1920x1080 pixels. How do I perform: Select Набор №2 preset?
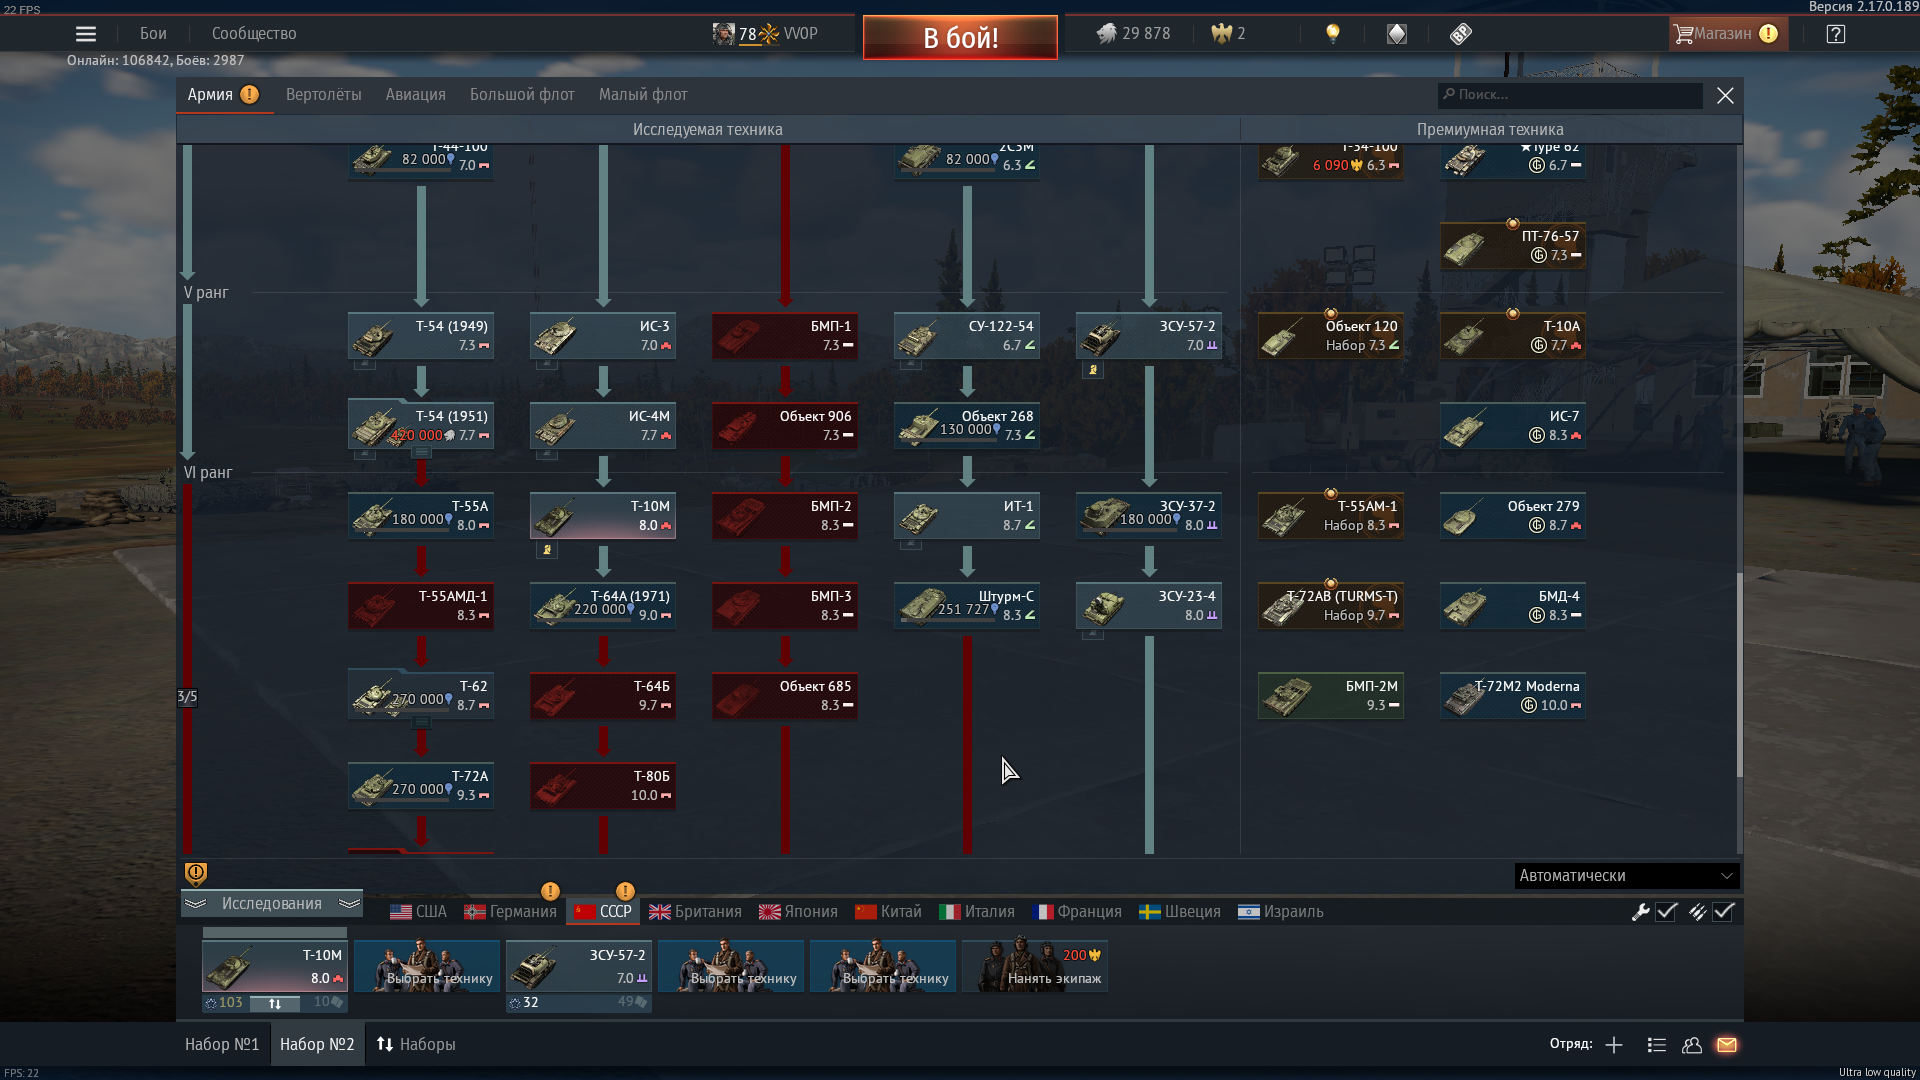pyautogui.click(x=317, y=1045)
